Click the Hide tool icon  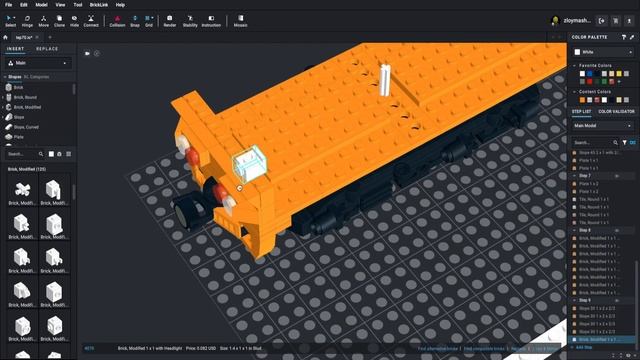tap(74, 21)
